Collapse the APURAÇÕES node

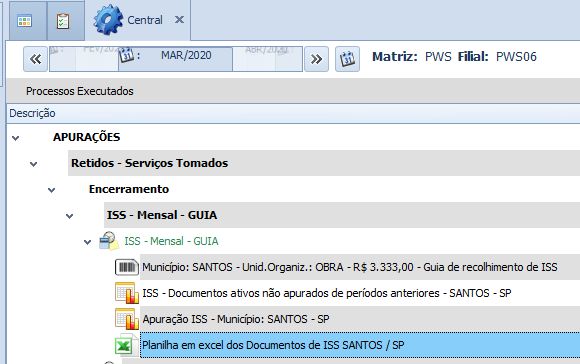(16, 138)
